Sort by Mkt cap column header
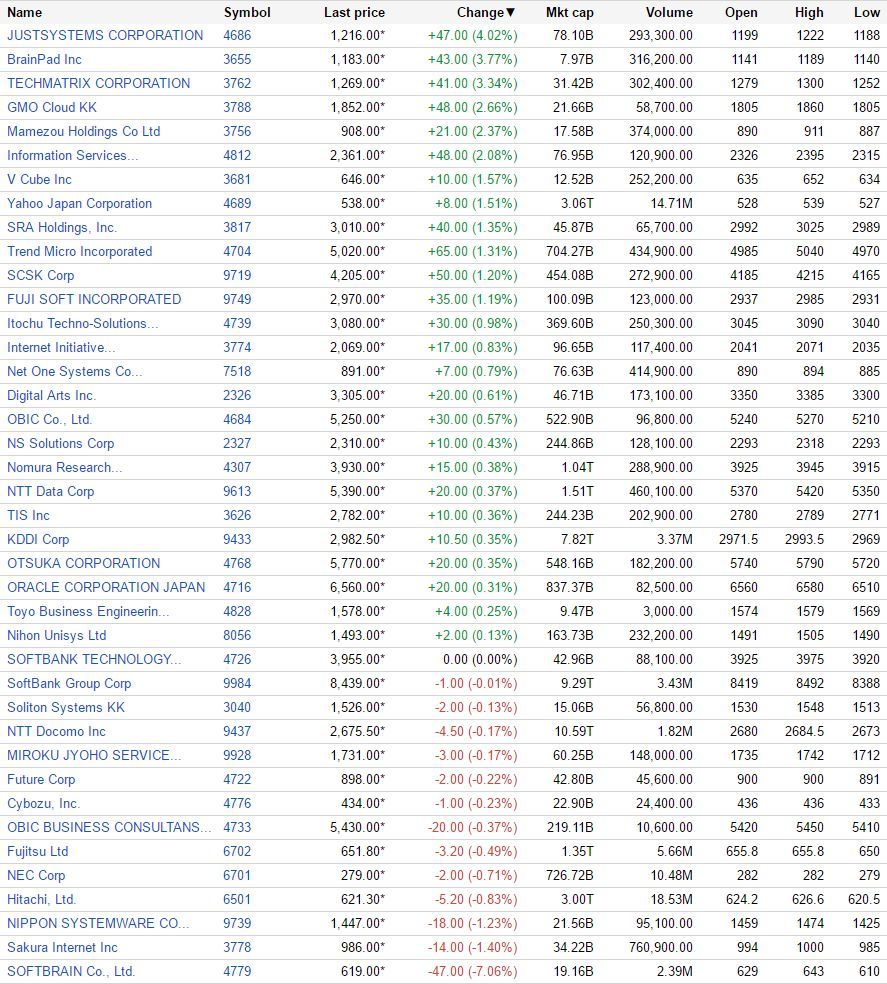Image resolution: width=887 pixels, height=984 pixels. (569, 12)
